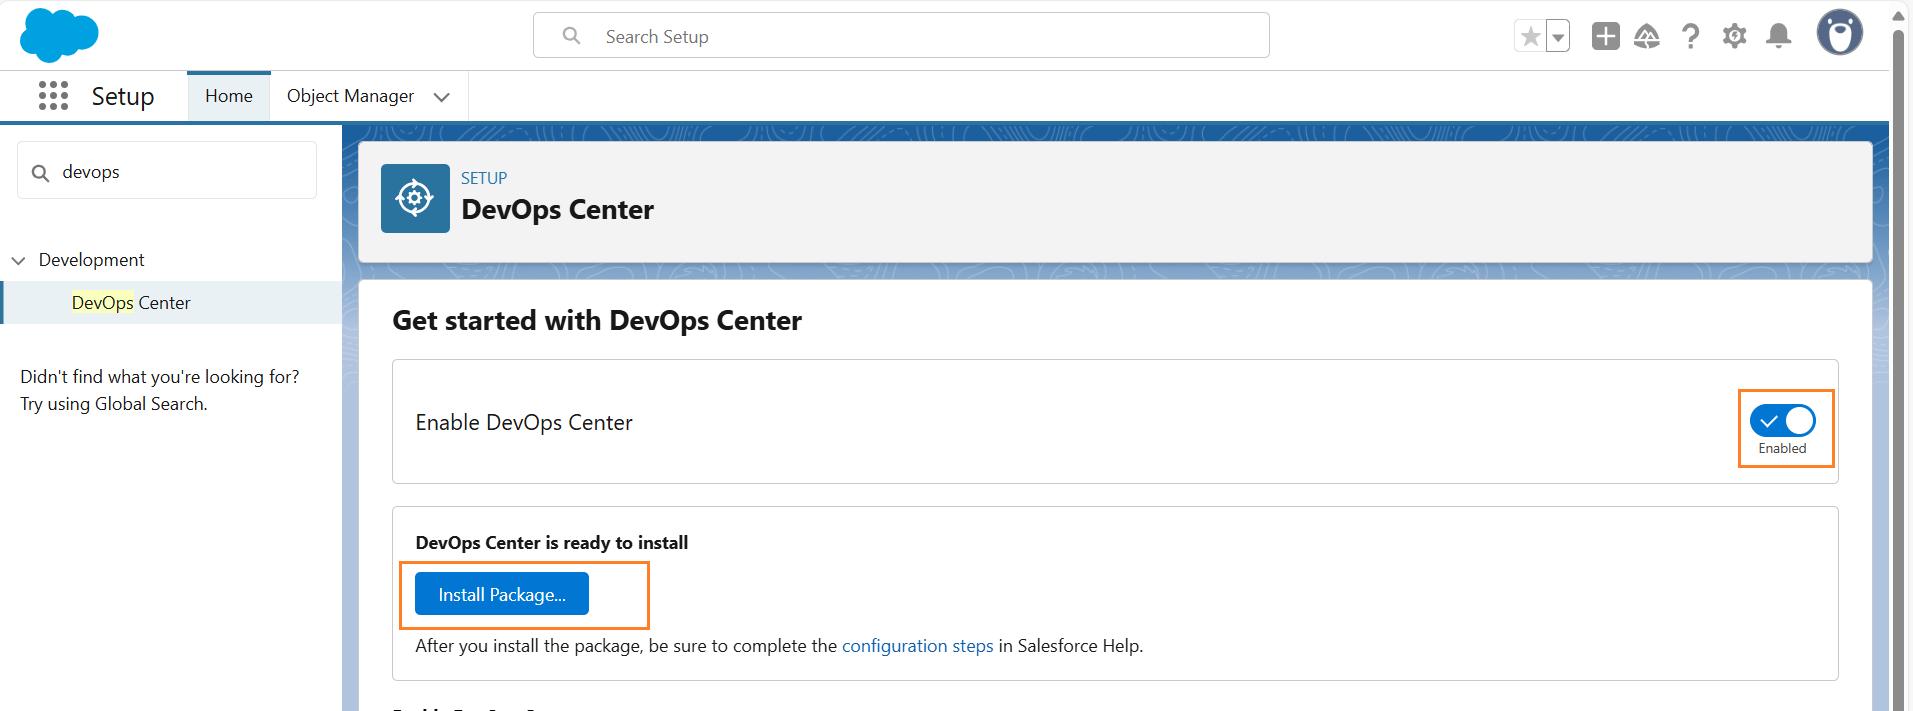This screenshot has height=711, width=1913.
Task: Expand the Object Manager dropdown chevron
Action: (x=441, y=97)
